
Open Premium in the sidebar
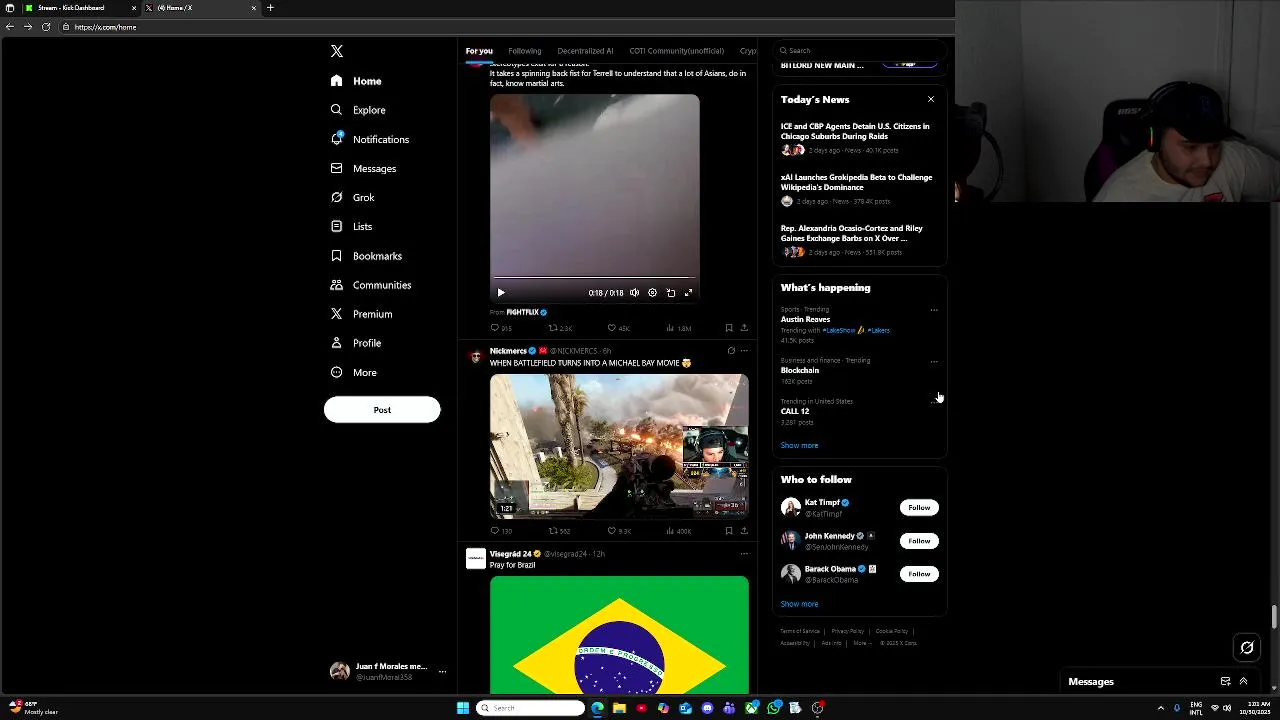point(361,314)
